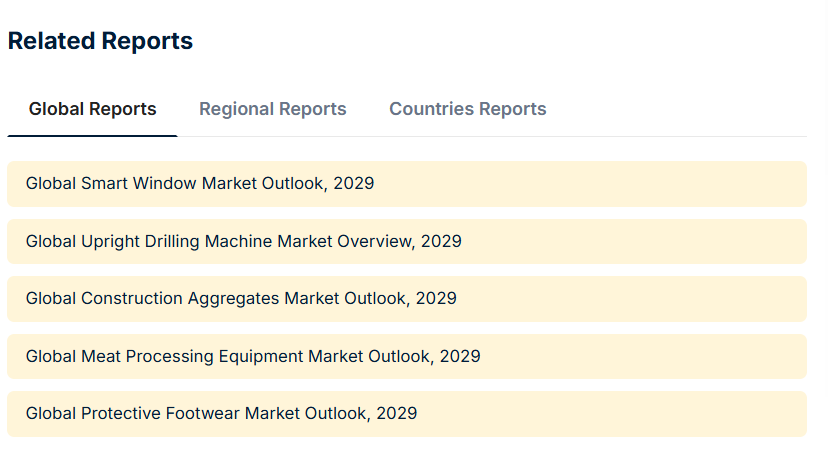The image size is (828, 454).
Task: Open Global Upright Drilling Machine Market Overview
Action: pyautogui.click(x=243, y=241)
